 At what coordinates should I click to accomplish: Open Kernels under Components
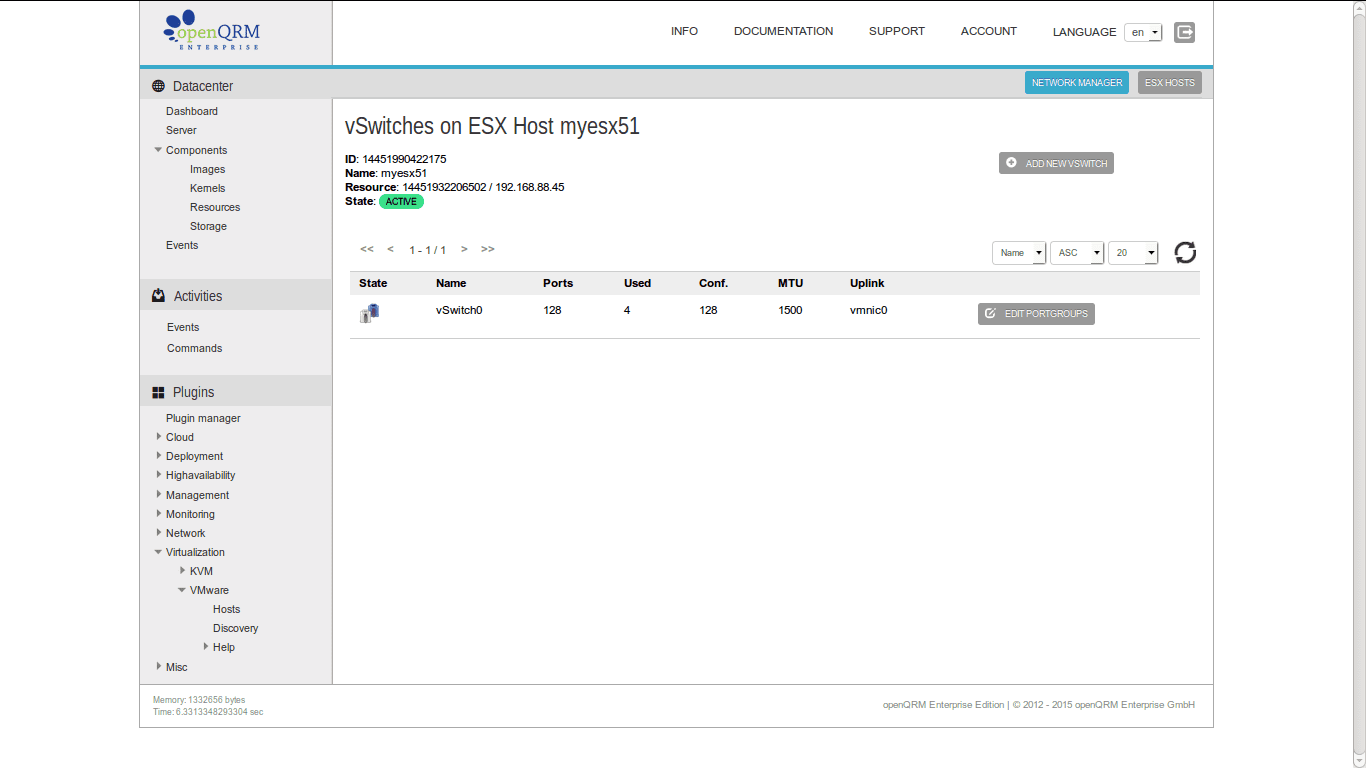point(208,188)
